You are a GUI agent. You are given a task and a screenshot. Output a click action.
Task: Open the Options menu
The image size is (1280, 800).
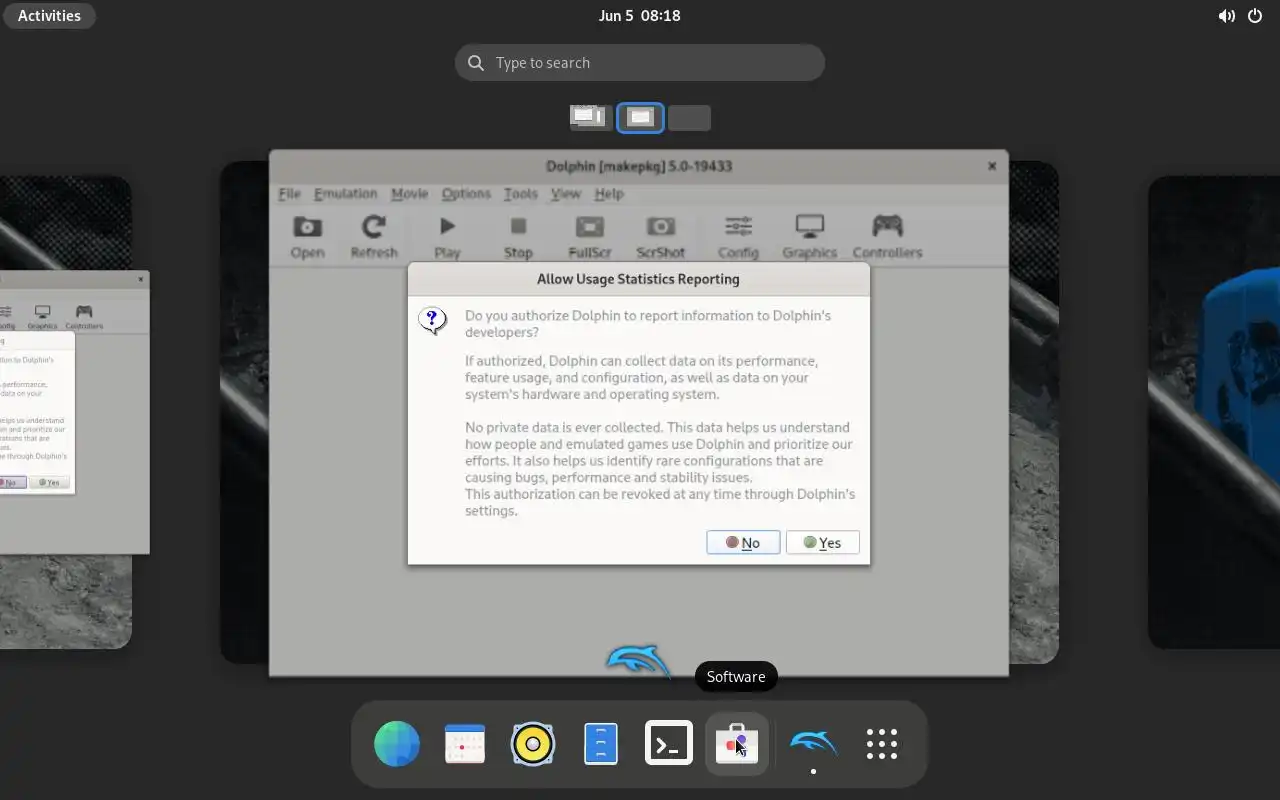point(466,193)
